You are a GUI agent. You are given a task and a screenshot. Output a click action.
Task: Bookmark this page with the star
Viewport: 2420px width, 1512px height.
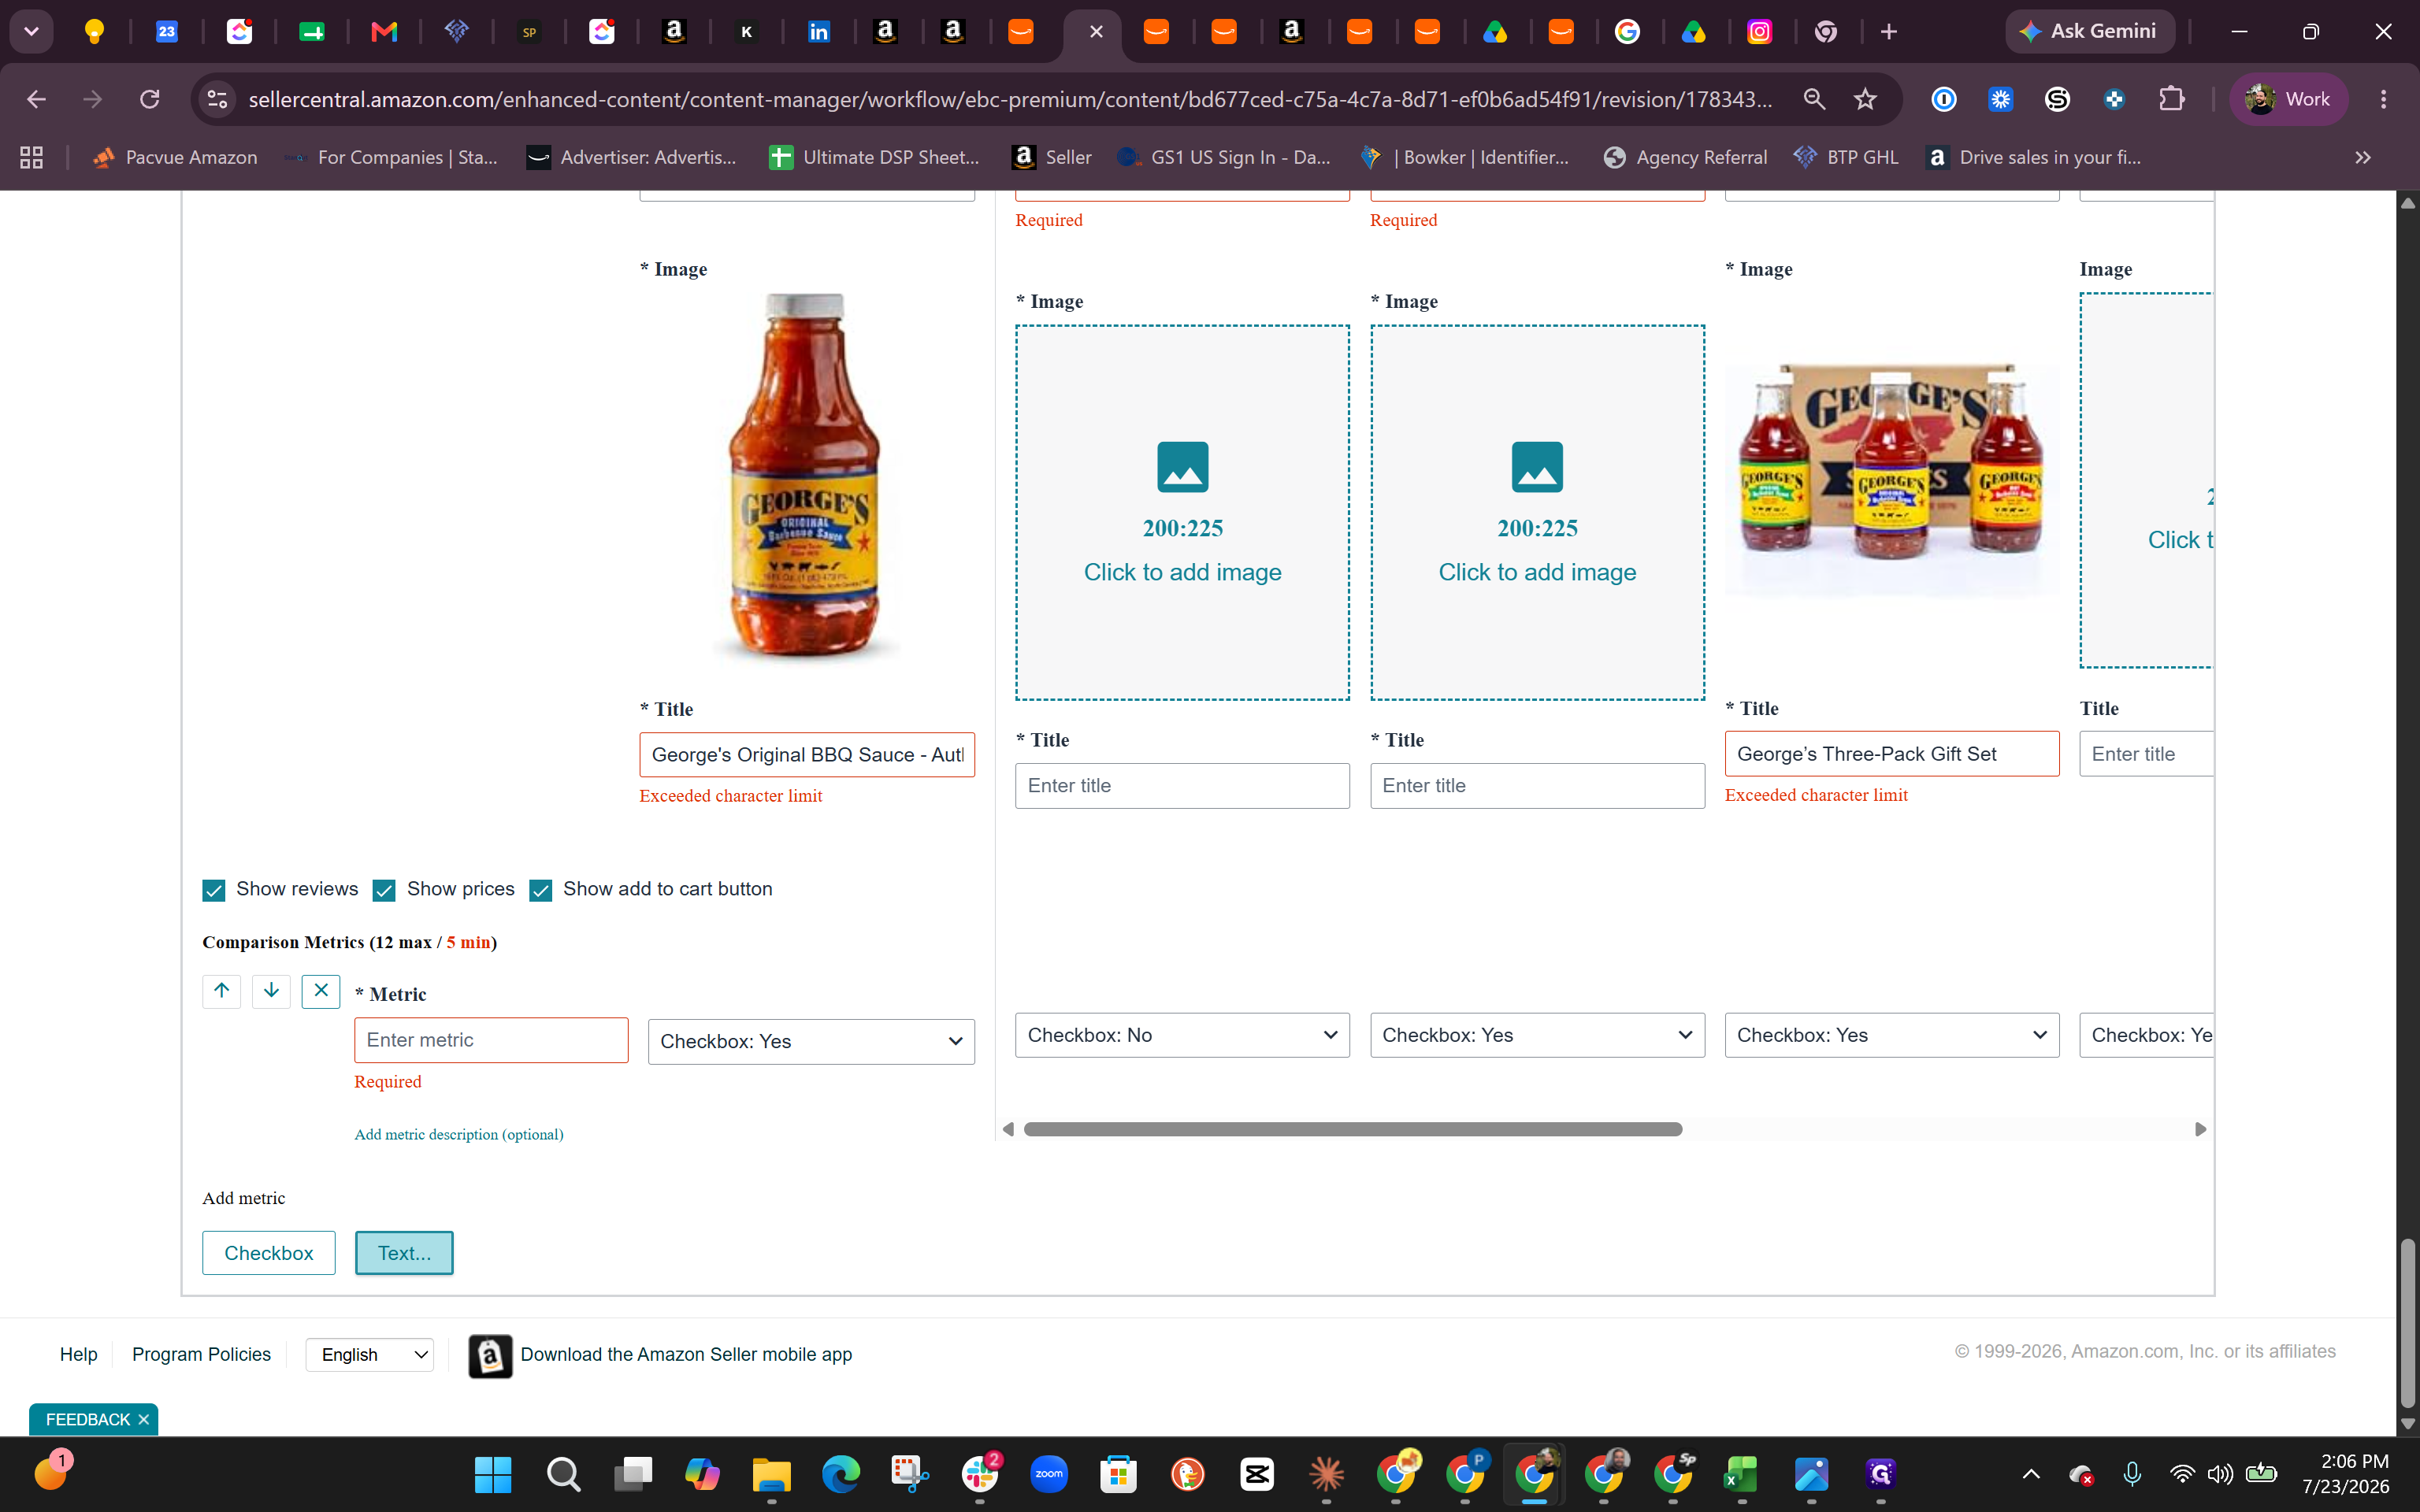[x=1865, y=99]
